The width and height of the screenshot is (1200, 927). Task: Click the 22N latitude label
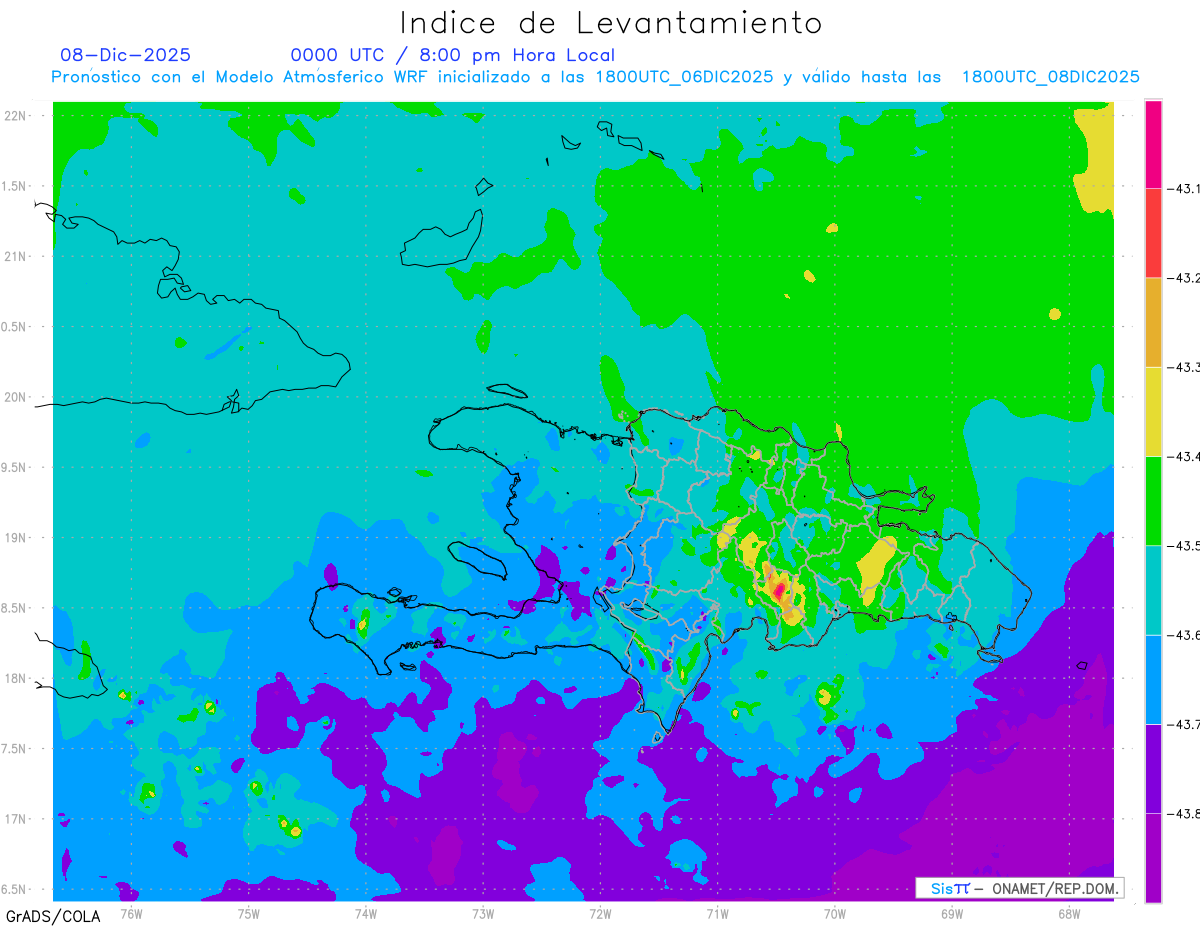coord(15,116)
